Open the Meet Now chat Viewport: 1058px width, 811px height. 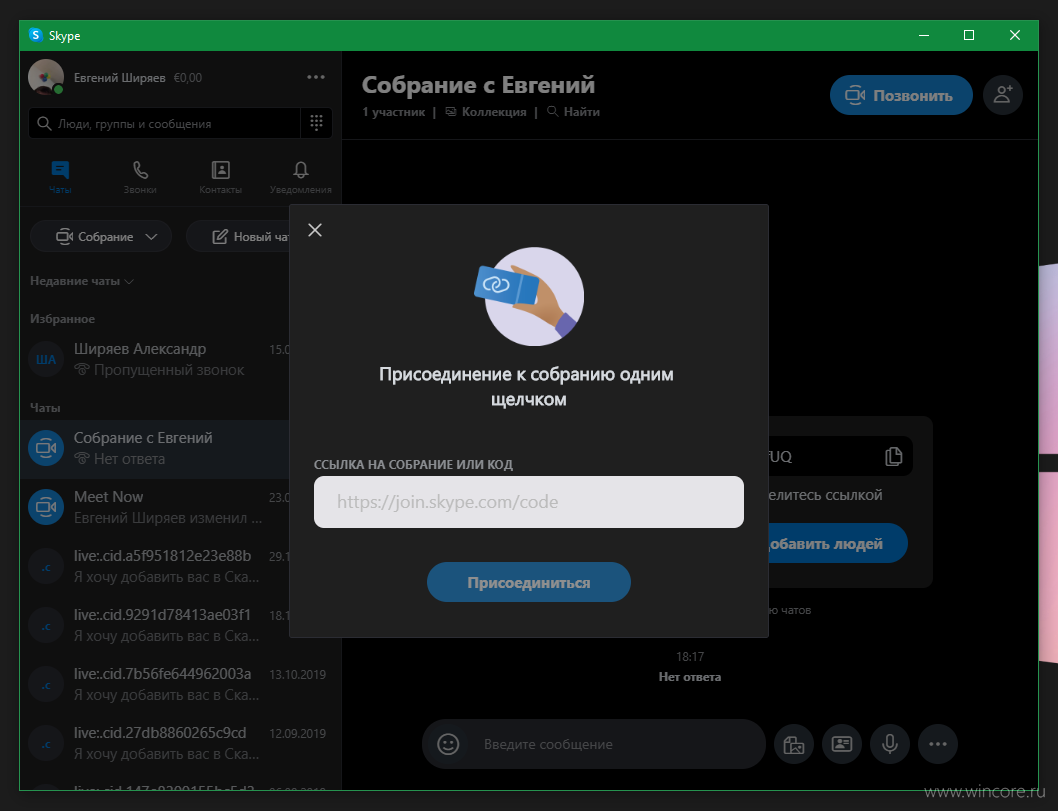[x=155, y=507]
